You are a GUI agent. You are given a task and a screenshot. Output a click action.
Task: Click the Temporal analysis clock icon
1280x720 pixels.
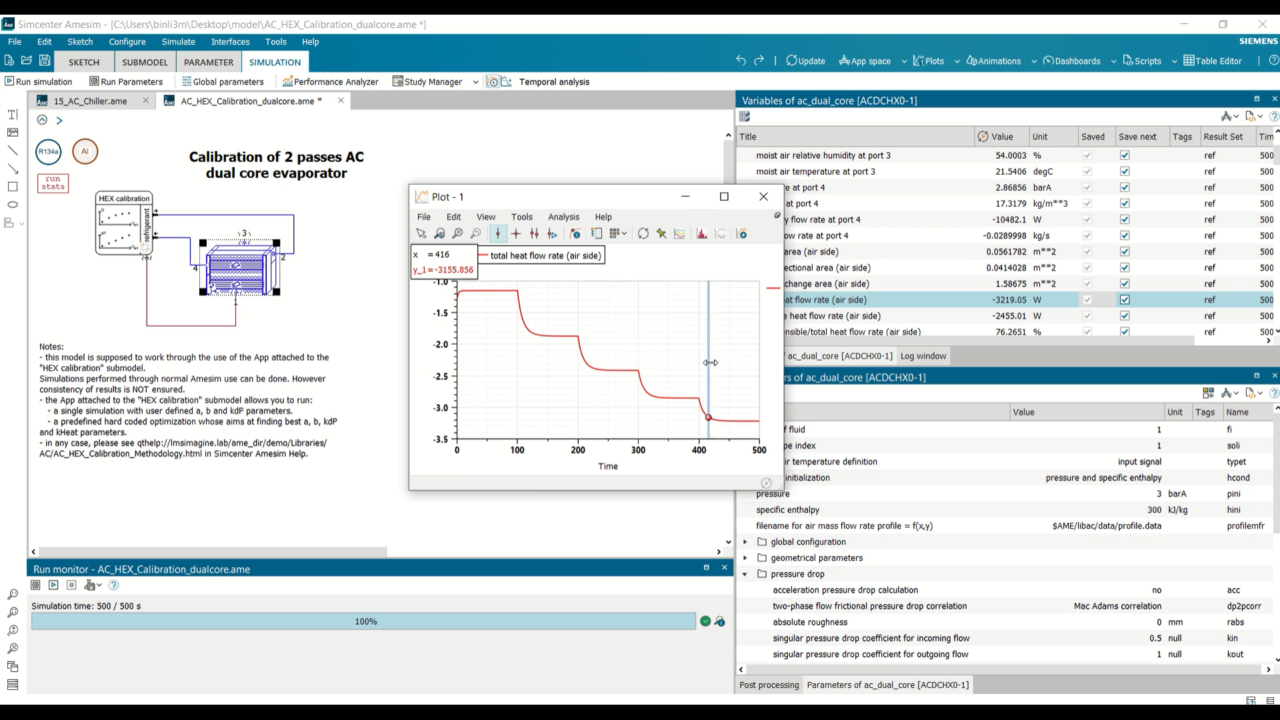pos(493,82)
